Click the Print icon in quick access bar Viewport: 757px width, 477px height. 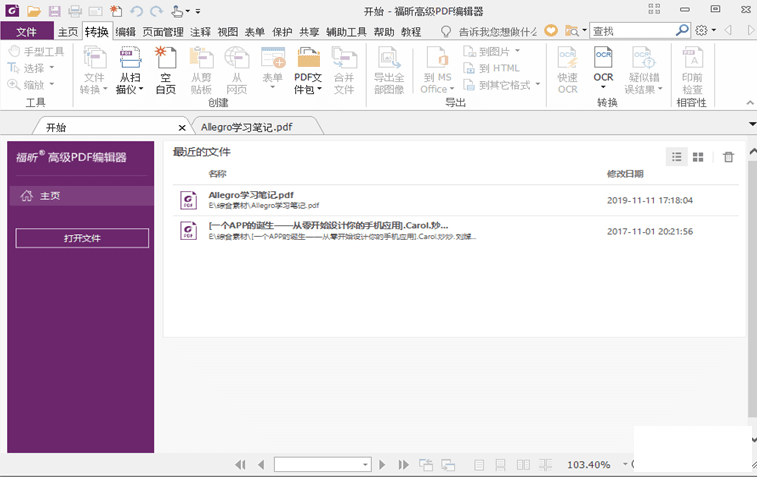click(x=75, y=11)
